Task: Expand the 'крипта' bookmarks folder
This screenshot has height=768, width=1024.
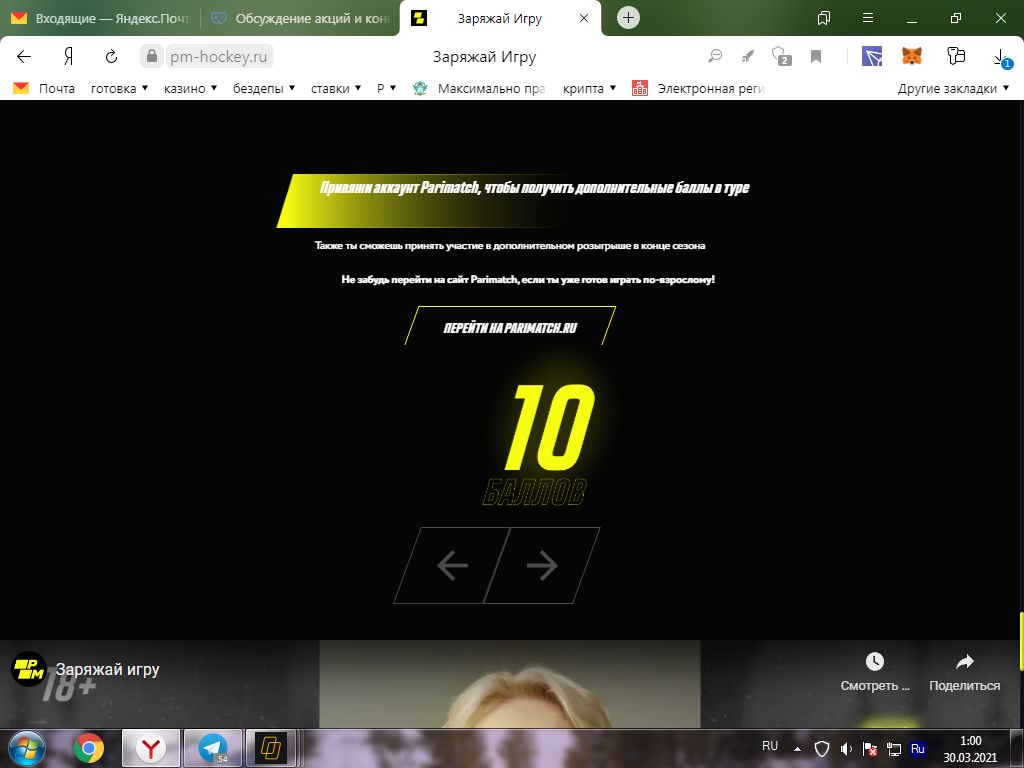Action: point(590,88)
